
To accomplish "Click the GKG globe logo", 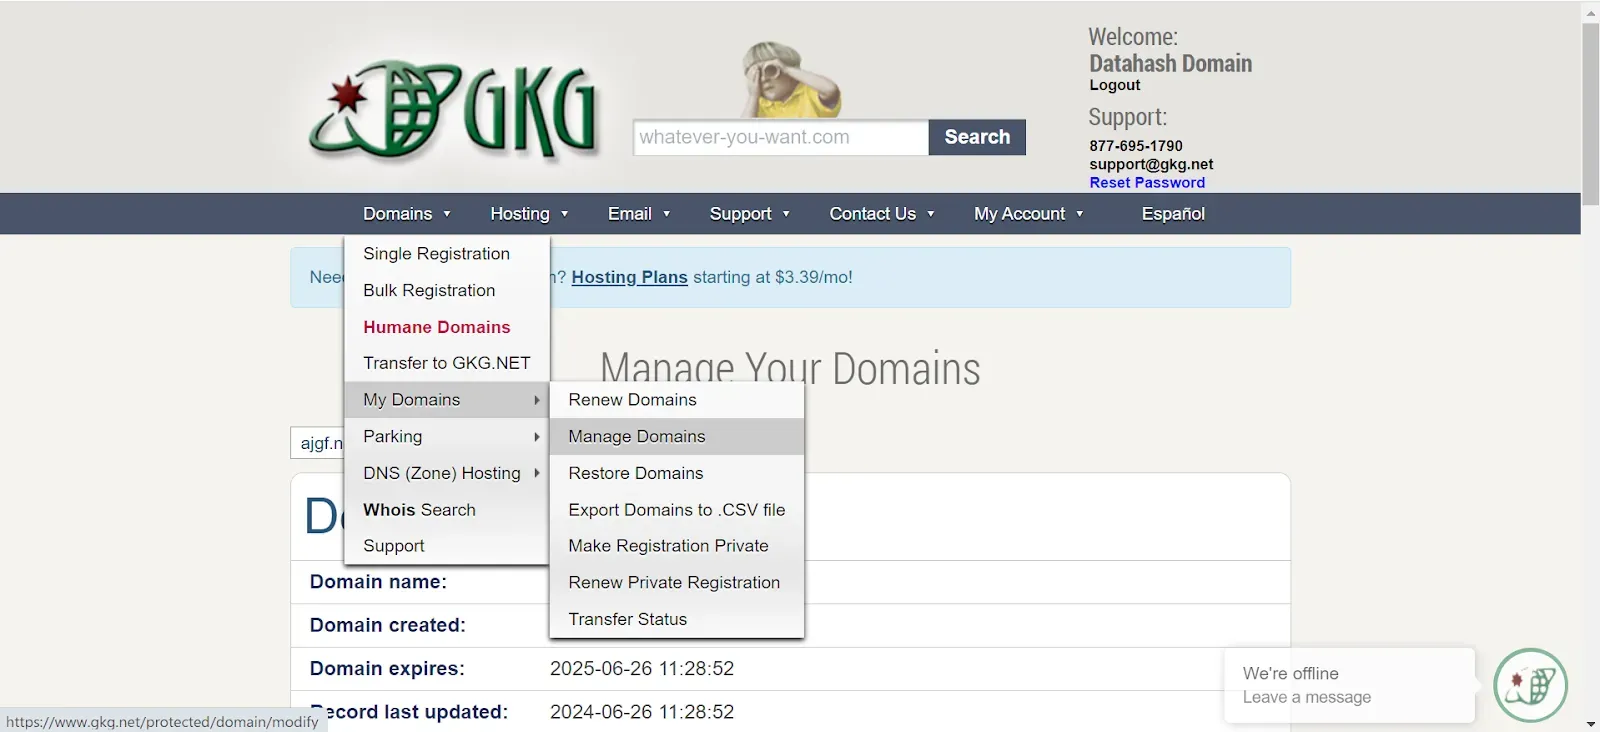I will pos(455,110).
